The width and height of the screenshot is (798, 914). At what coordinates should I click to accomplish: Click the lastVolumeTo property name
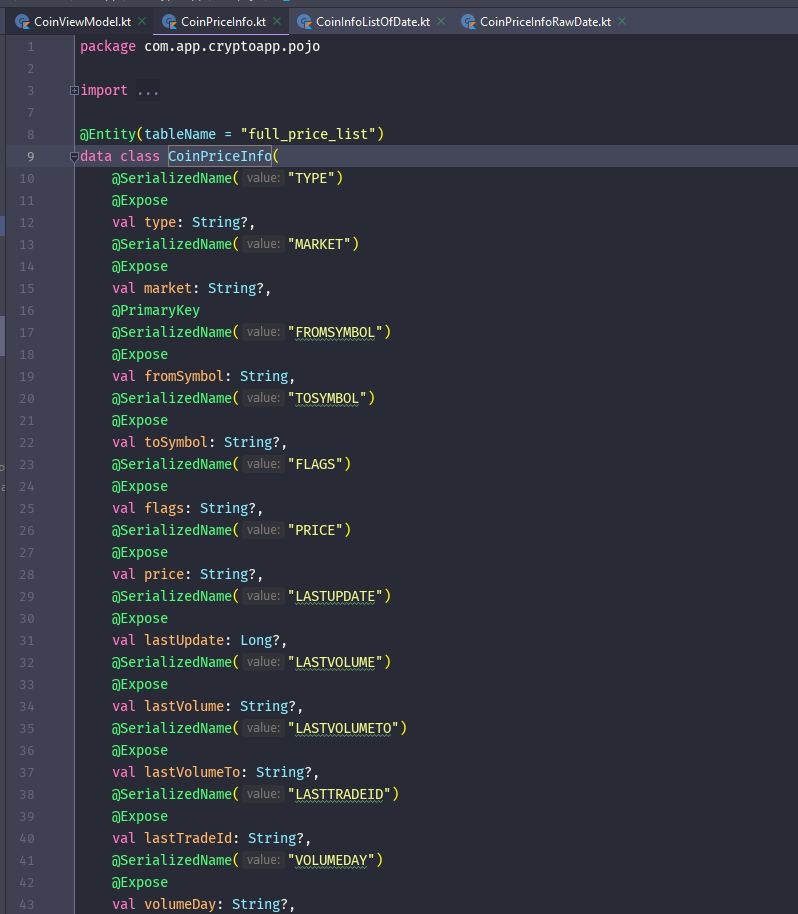(192, 772)
